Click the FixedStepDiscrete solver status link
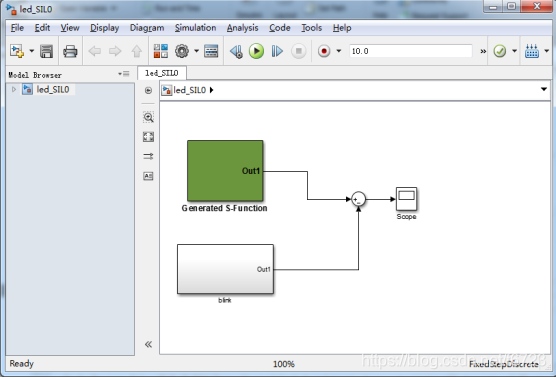 504,364
